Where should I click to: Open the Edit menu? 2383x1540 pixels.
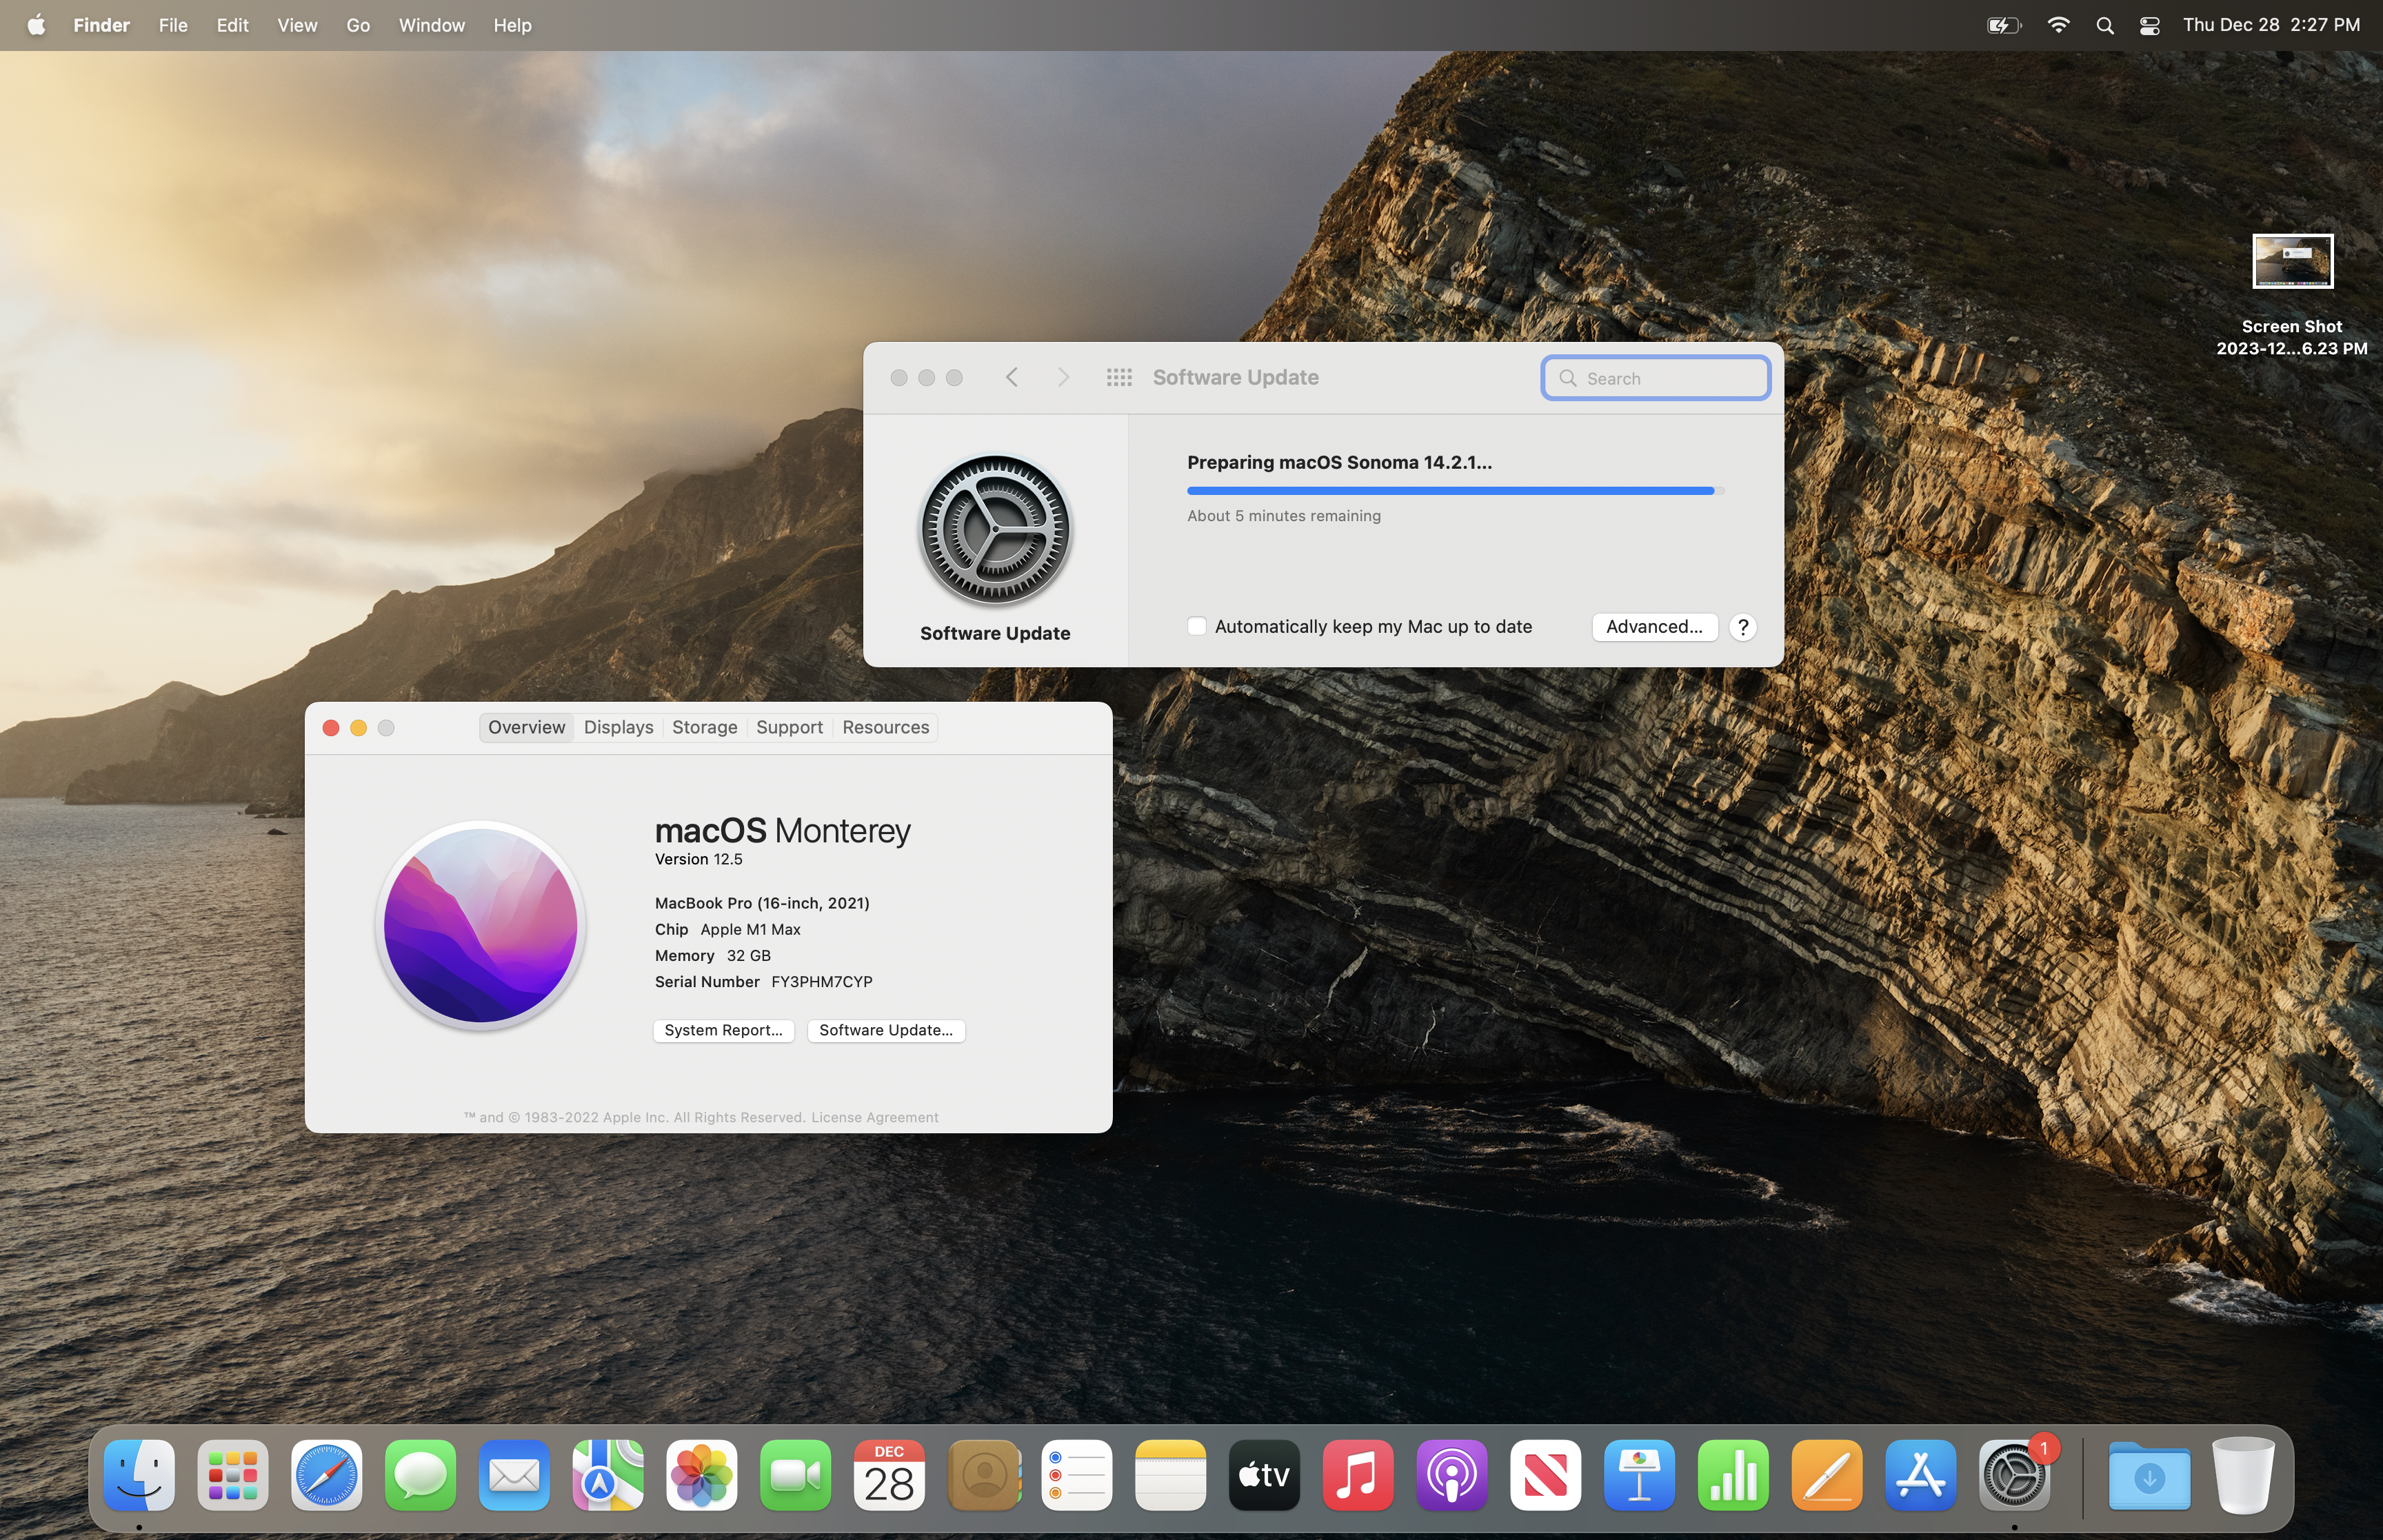click(x=232, y=25)
